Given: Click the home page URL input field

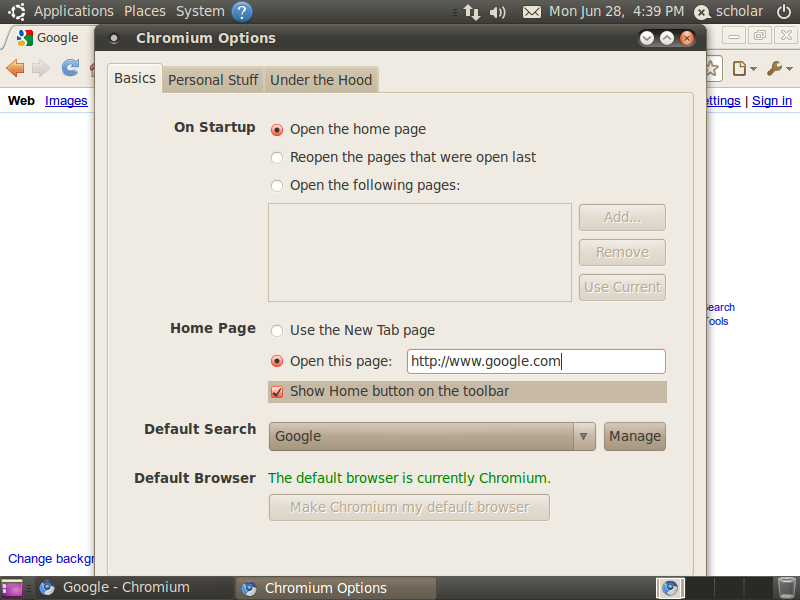Looking at the screenshot, I should coord(536,361).
